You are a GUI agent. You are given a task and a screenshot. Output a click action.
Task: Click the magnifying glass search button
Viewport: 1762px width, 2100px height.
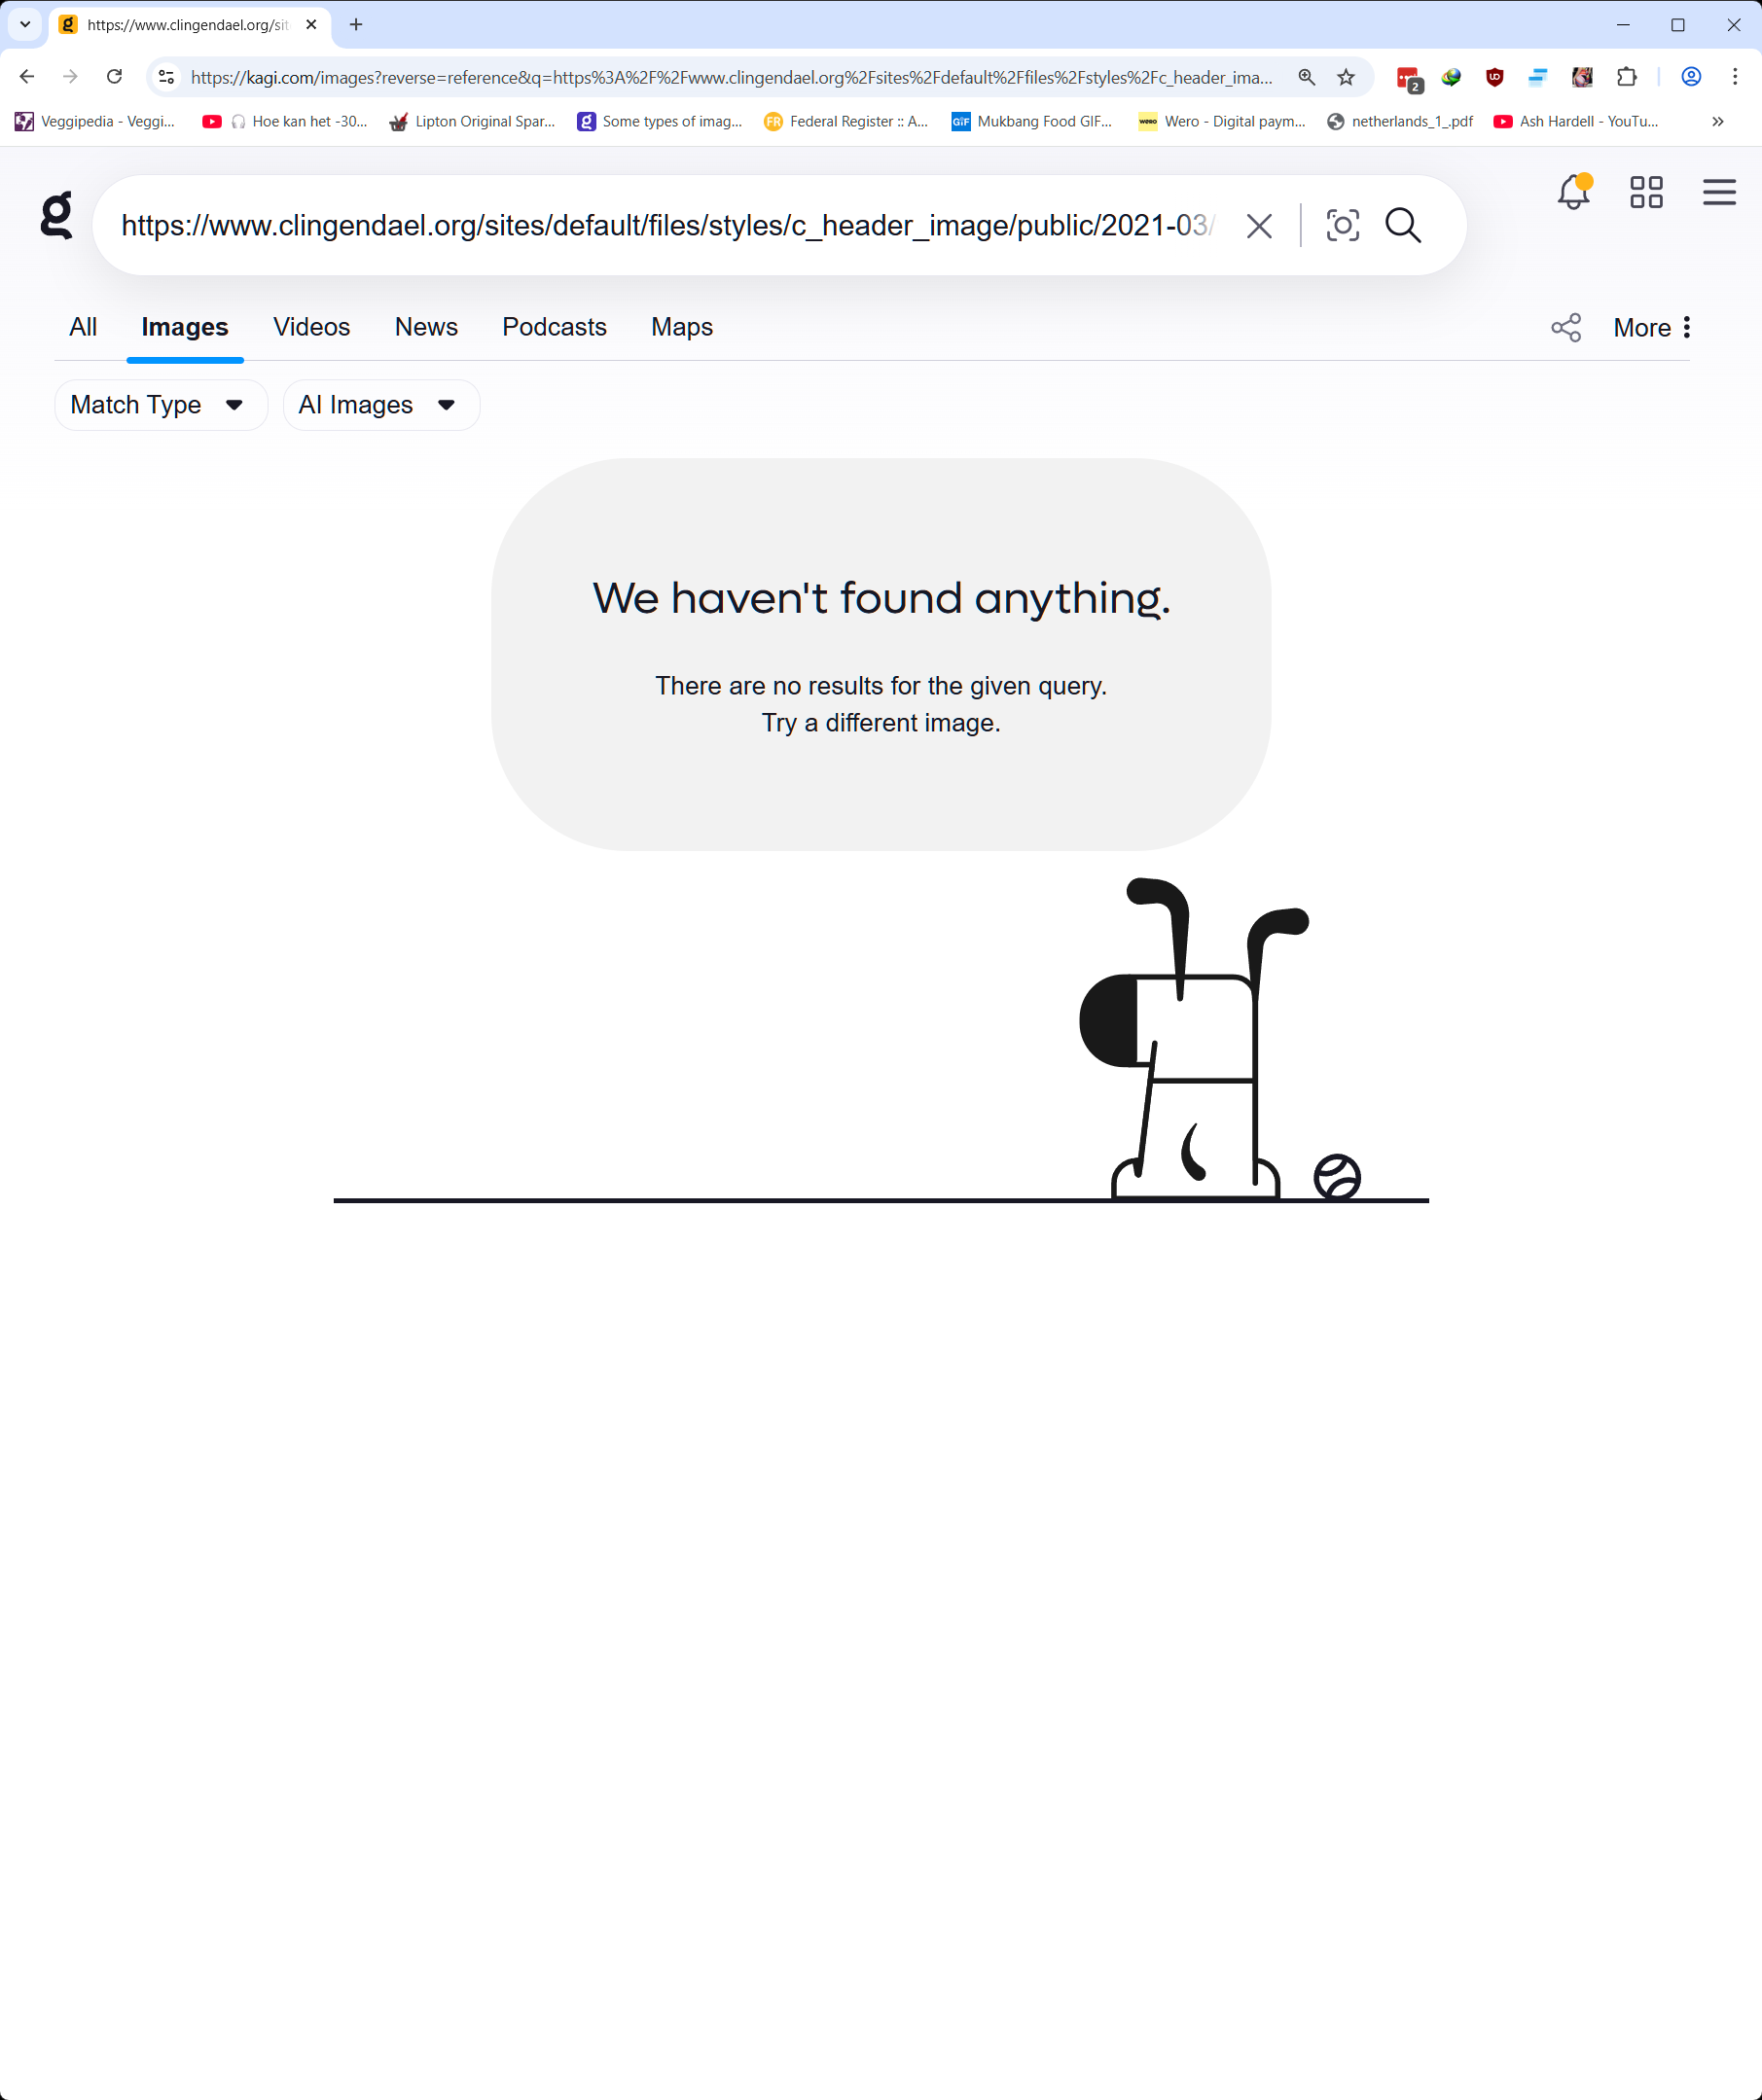[1403, 226]
